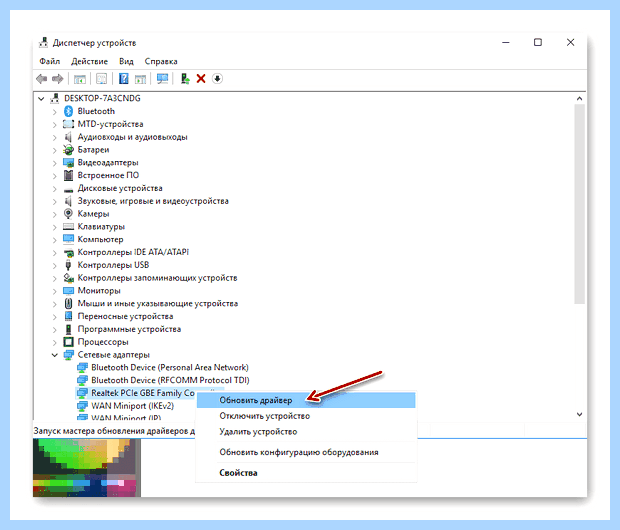Click the Мониторы monitor icon
The image size is (620, 530).
(x=68, y=291)
